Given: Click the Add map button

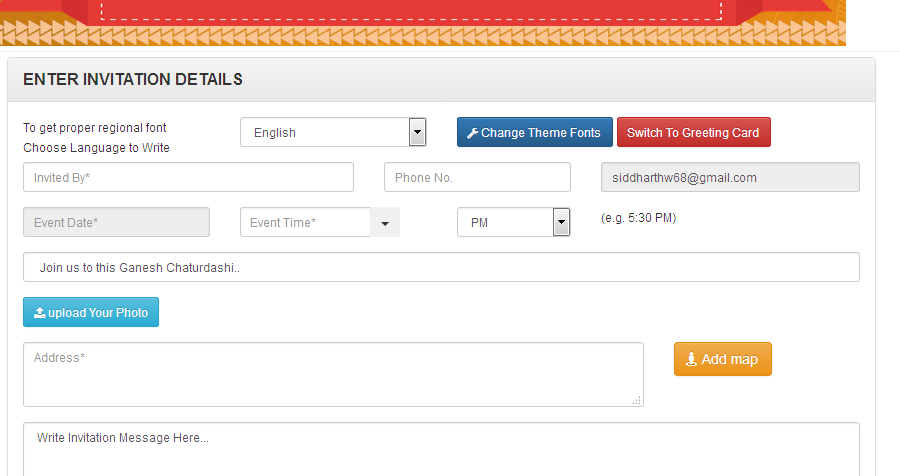Looking at the screenshot, I should (x=723, y=359).
